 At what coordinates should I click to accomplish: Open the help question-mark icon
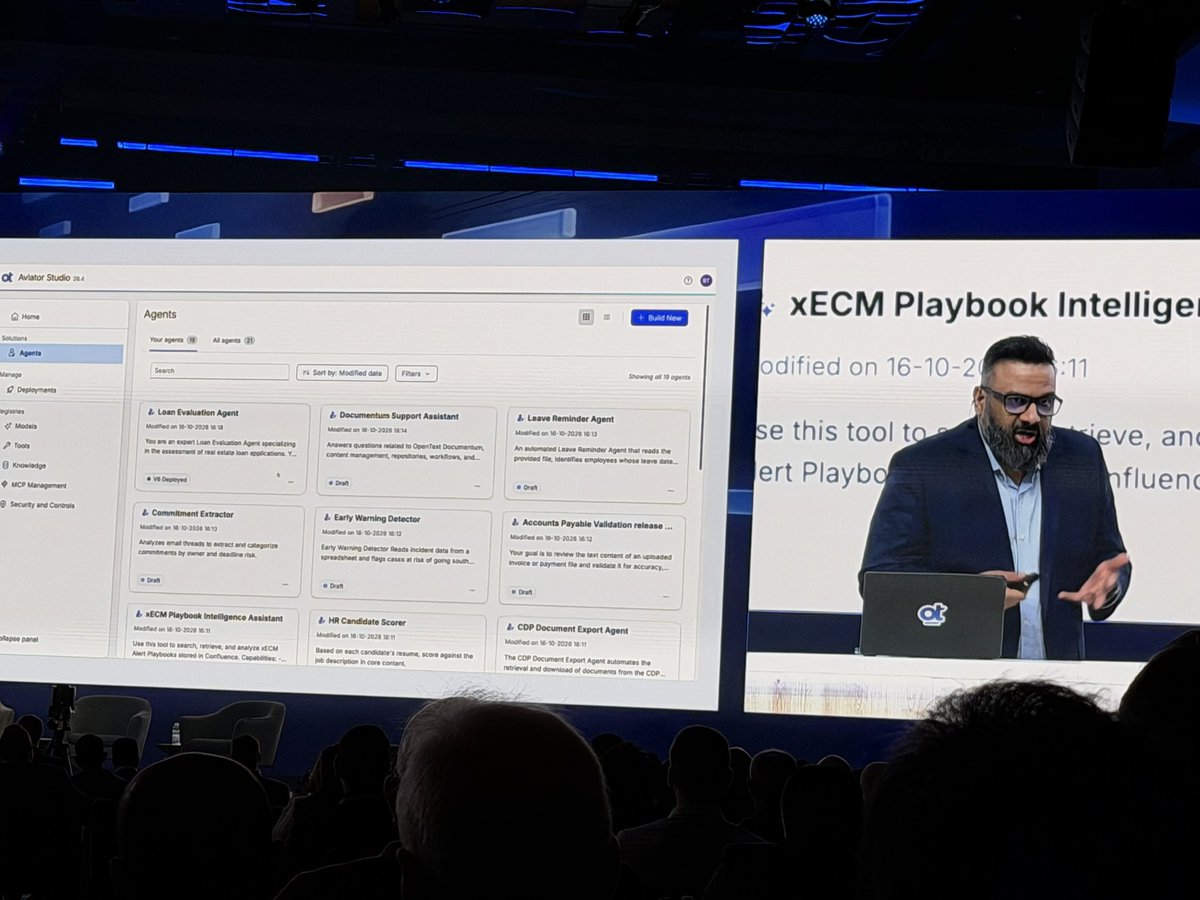(x=688, y=281)
